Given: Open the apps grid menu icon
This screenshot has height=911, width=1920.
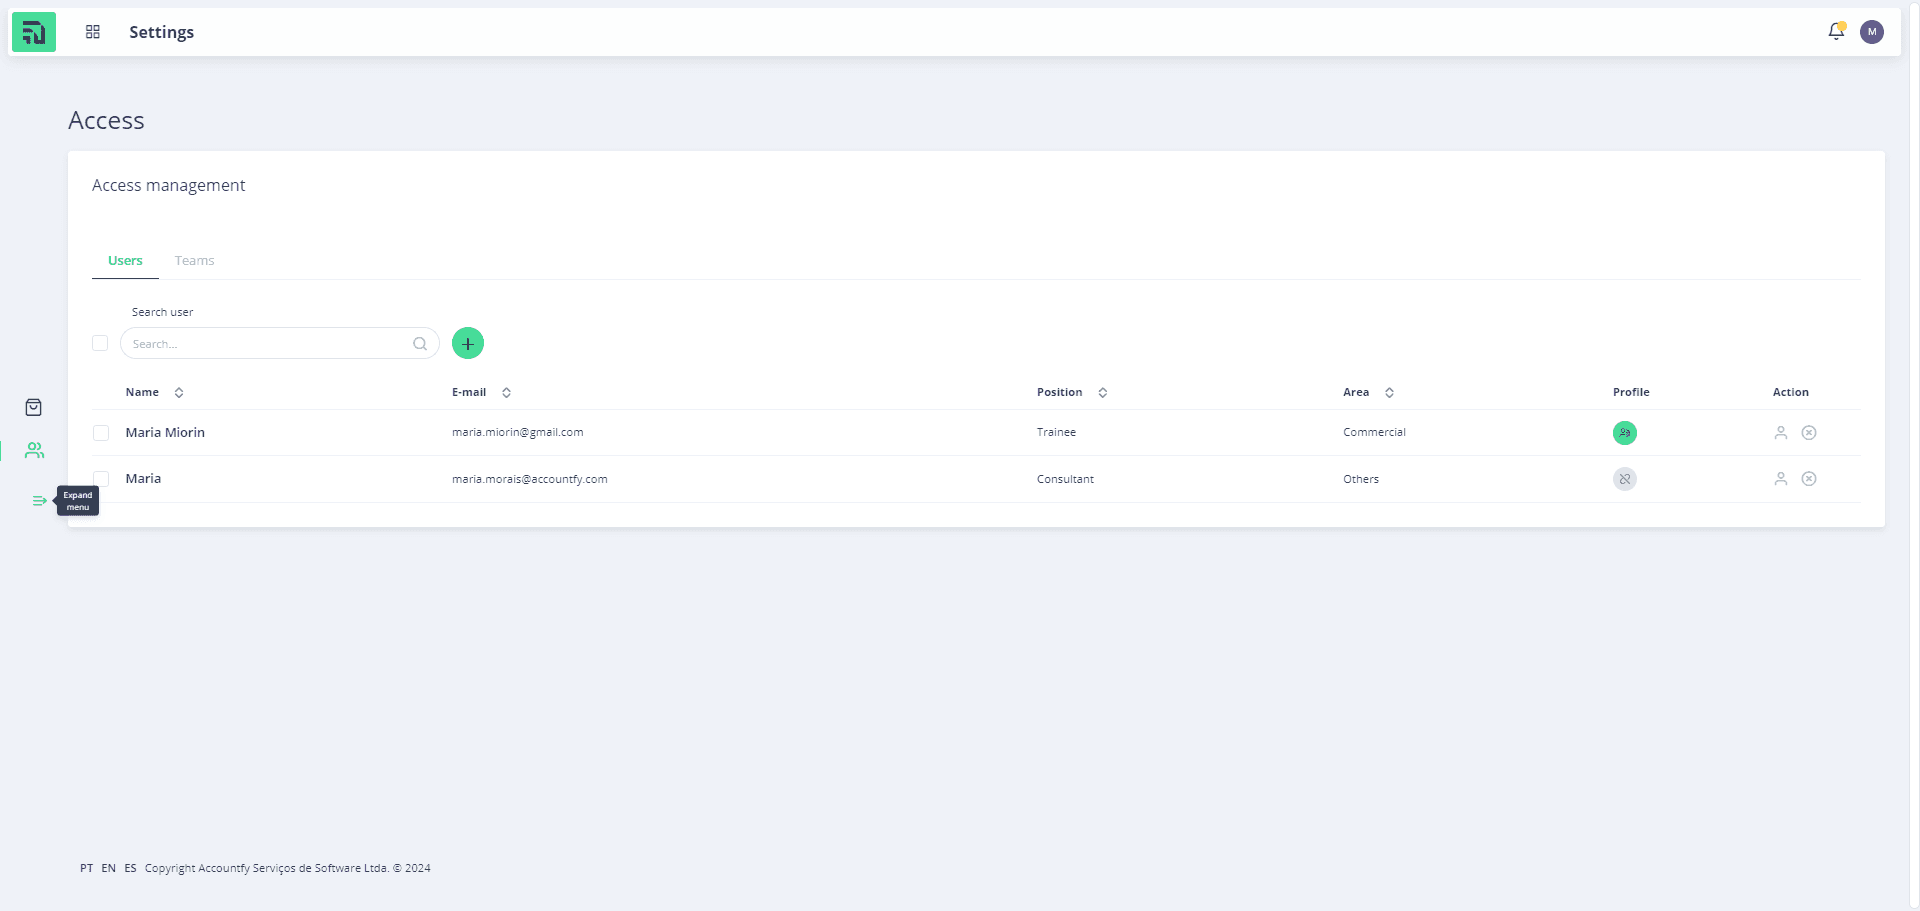Looking at the screenshot, I should [x=93, y=32].
